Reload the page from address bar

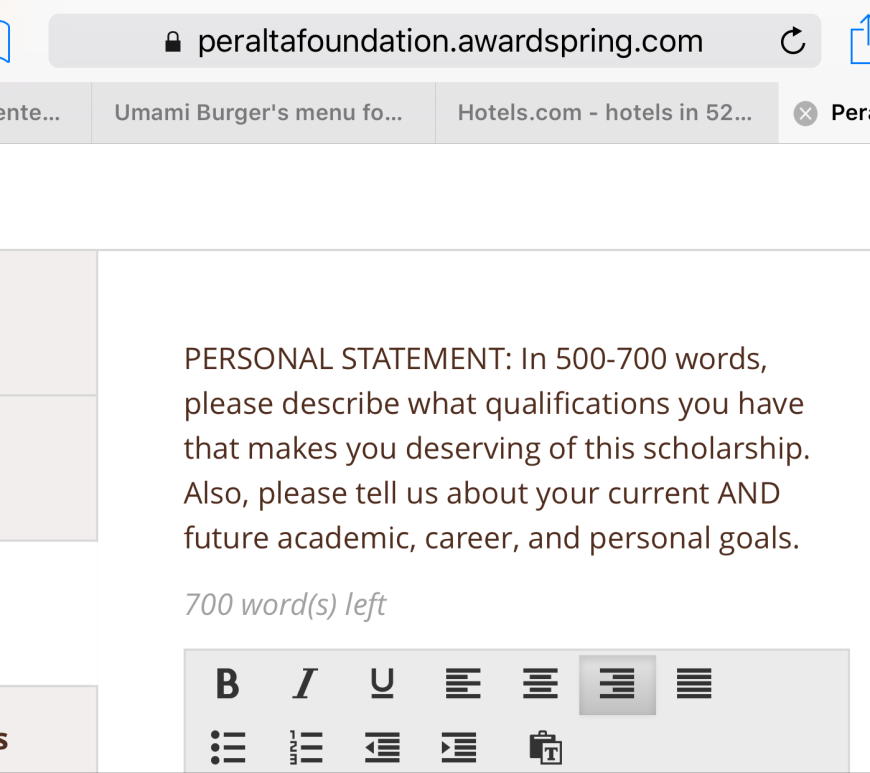[x=792, y=41]
